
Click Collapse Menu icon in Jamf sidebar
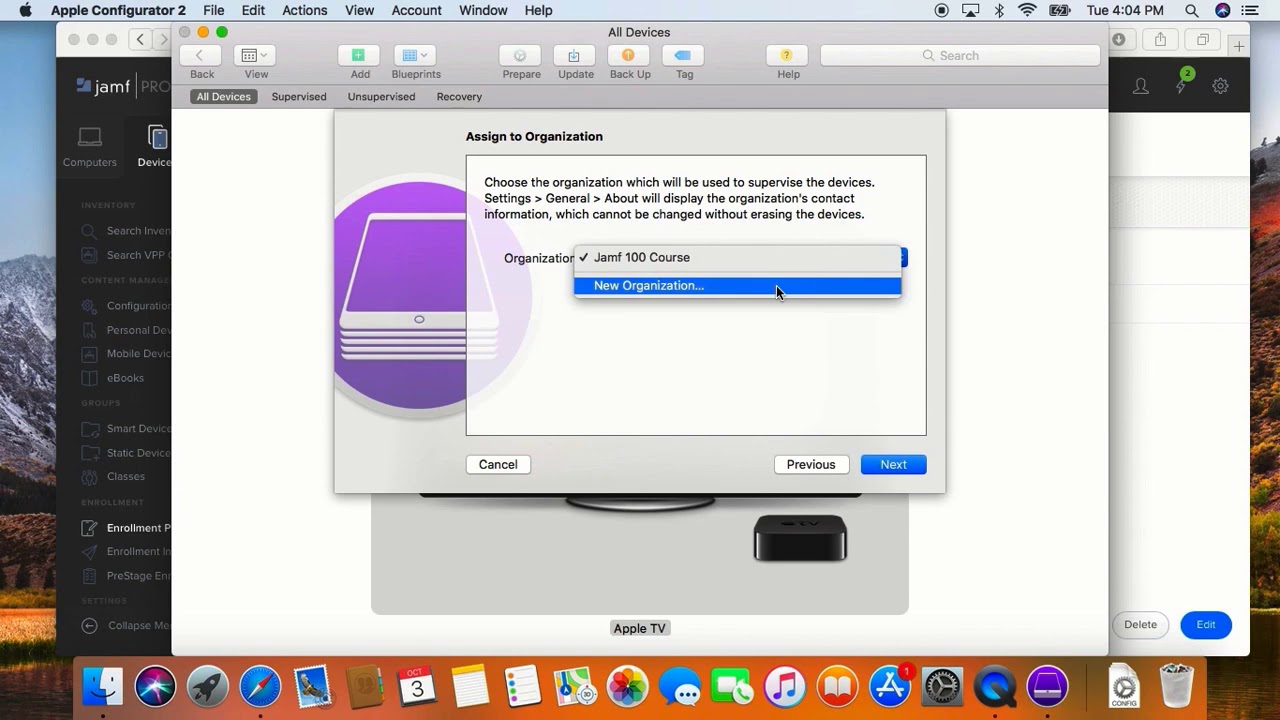point(89,626)
